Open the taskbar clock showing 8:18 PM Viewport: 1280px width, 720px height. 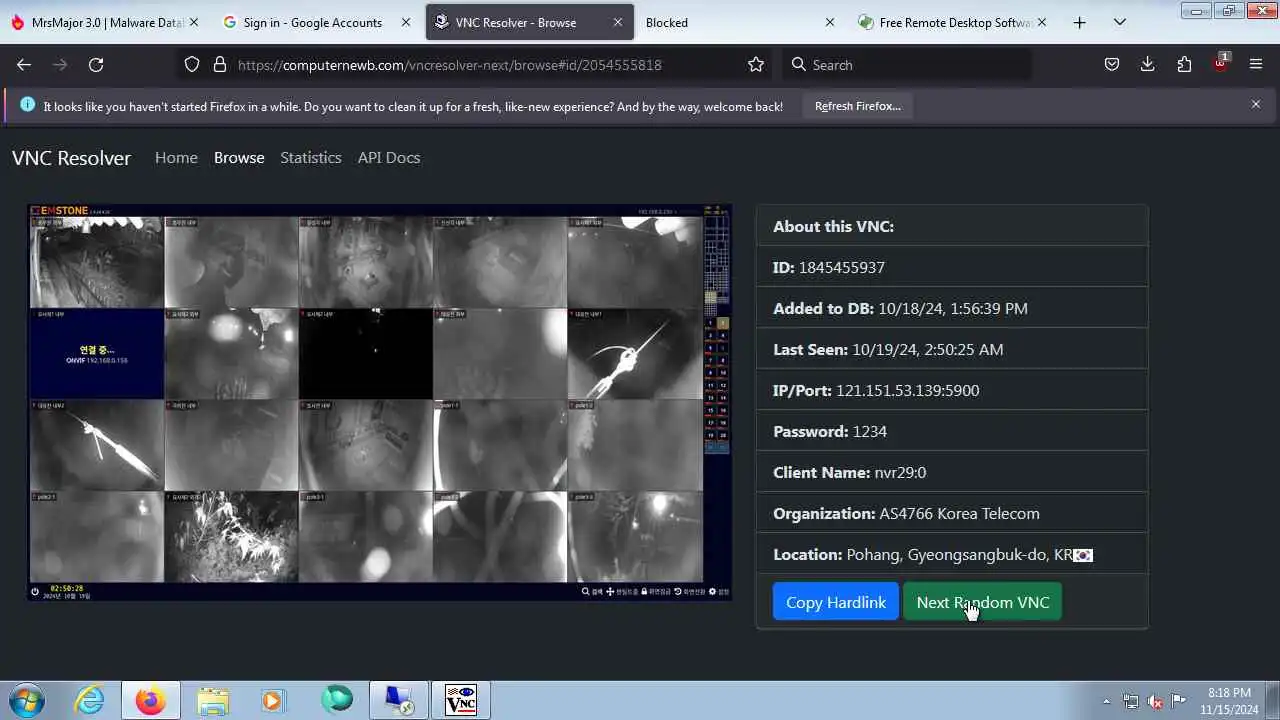coord(1229,700)
